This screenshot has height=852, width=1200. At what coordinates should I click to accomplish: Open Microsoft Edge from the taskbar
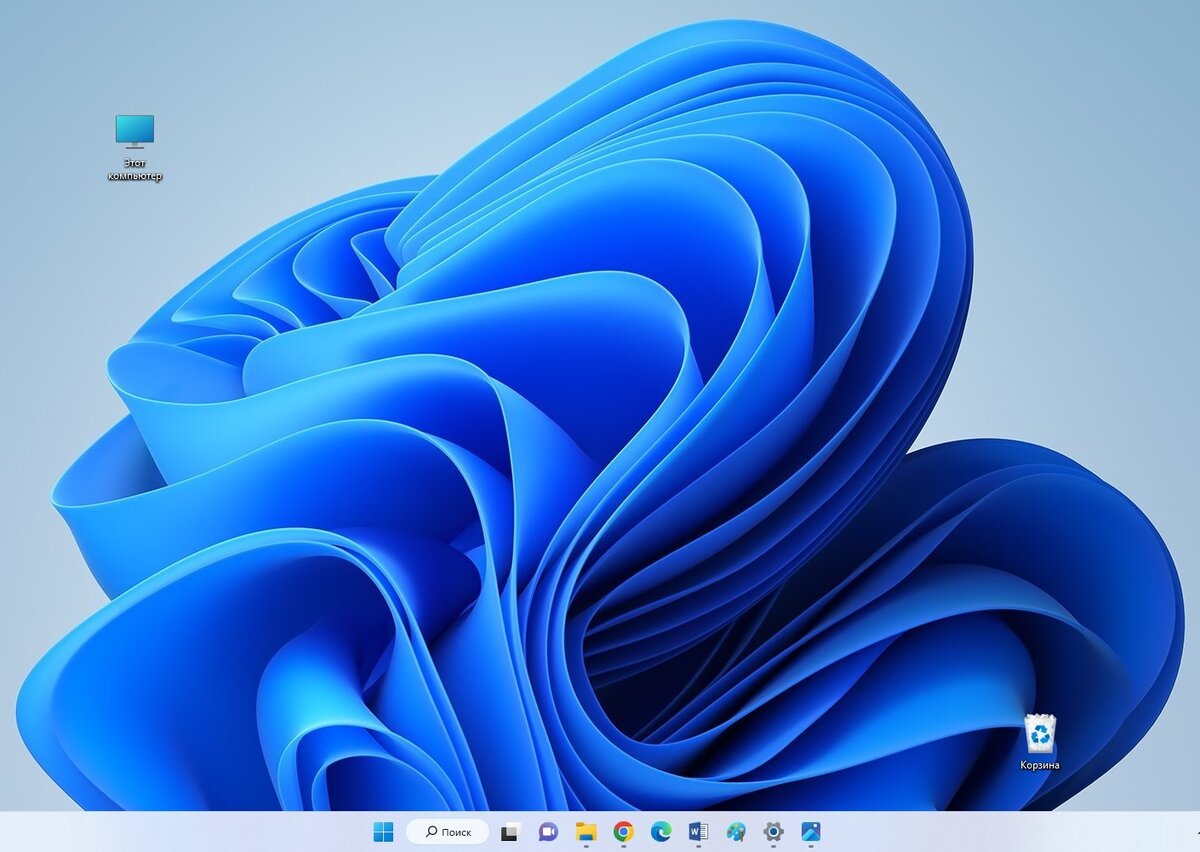coord(661,832)
